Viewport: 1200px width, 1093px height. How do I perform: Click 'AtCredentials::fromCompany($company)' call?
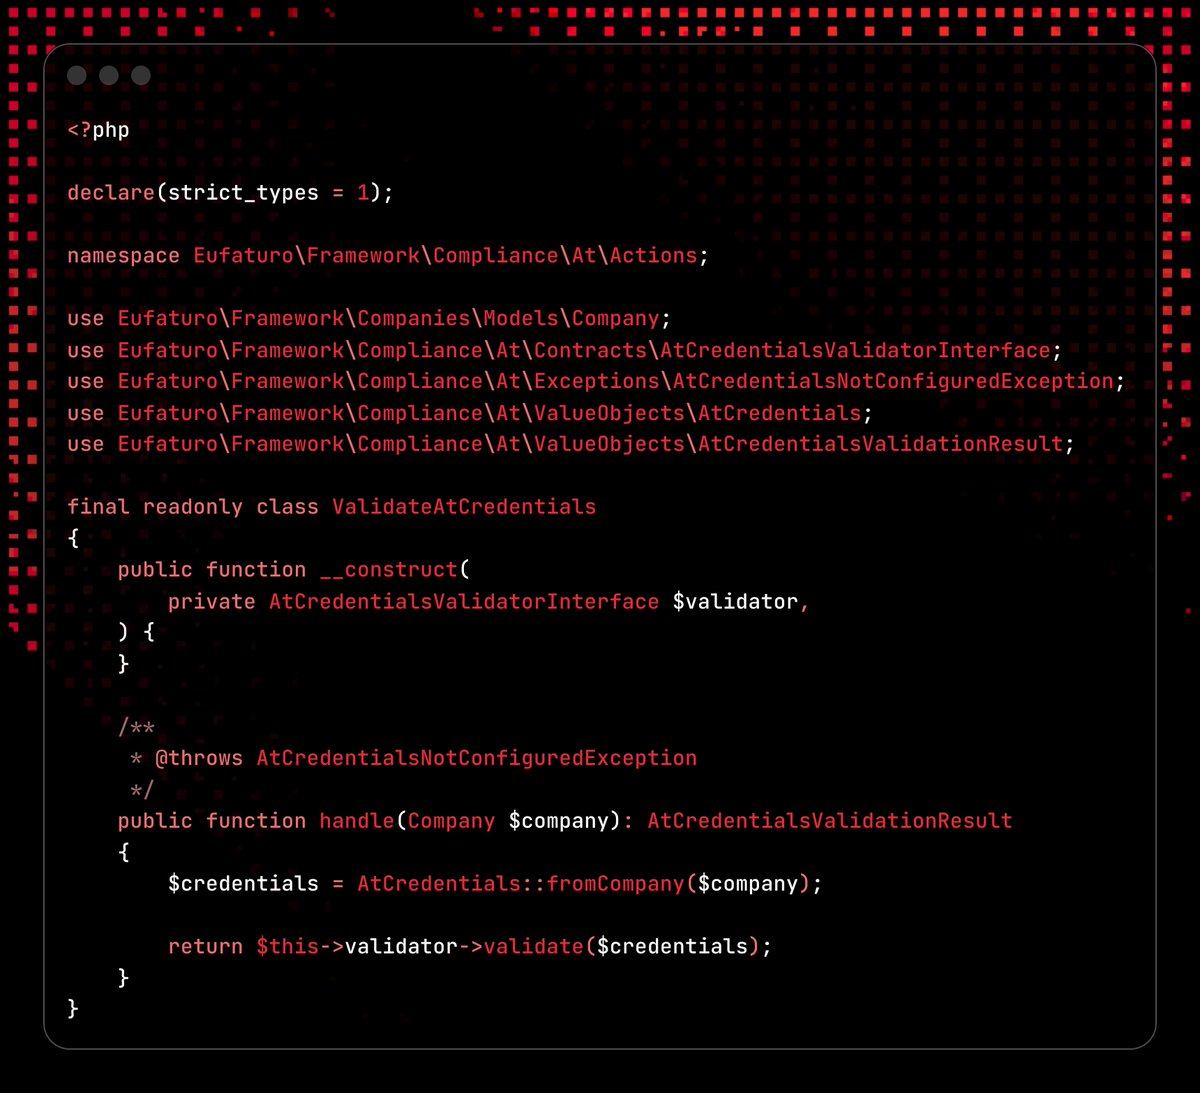583,884
